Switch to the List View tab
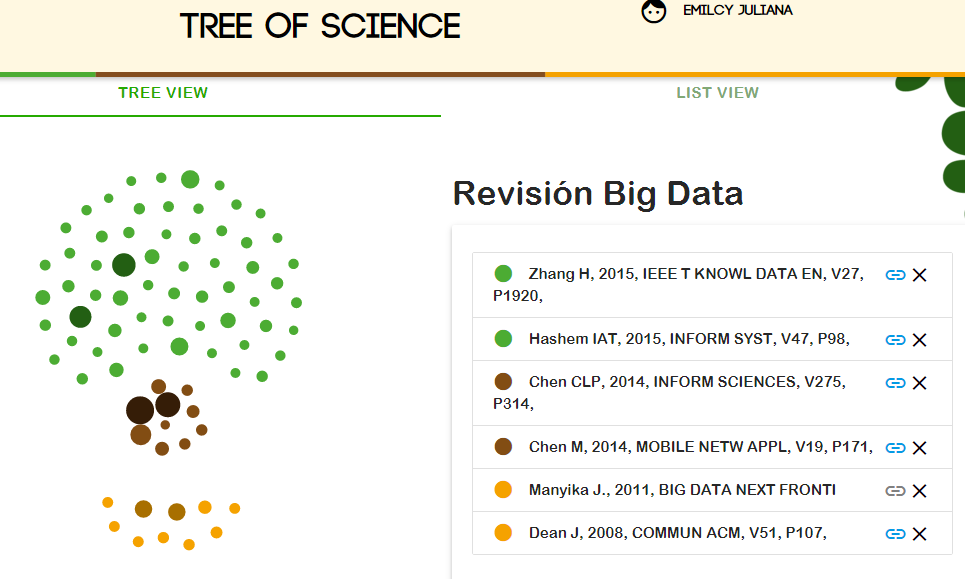The height and width of the screenshot is (579, 965). 717,93
